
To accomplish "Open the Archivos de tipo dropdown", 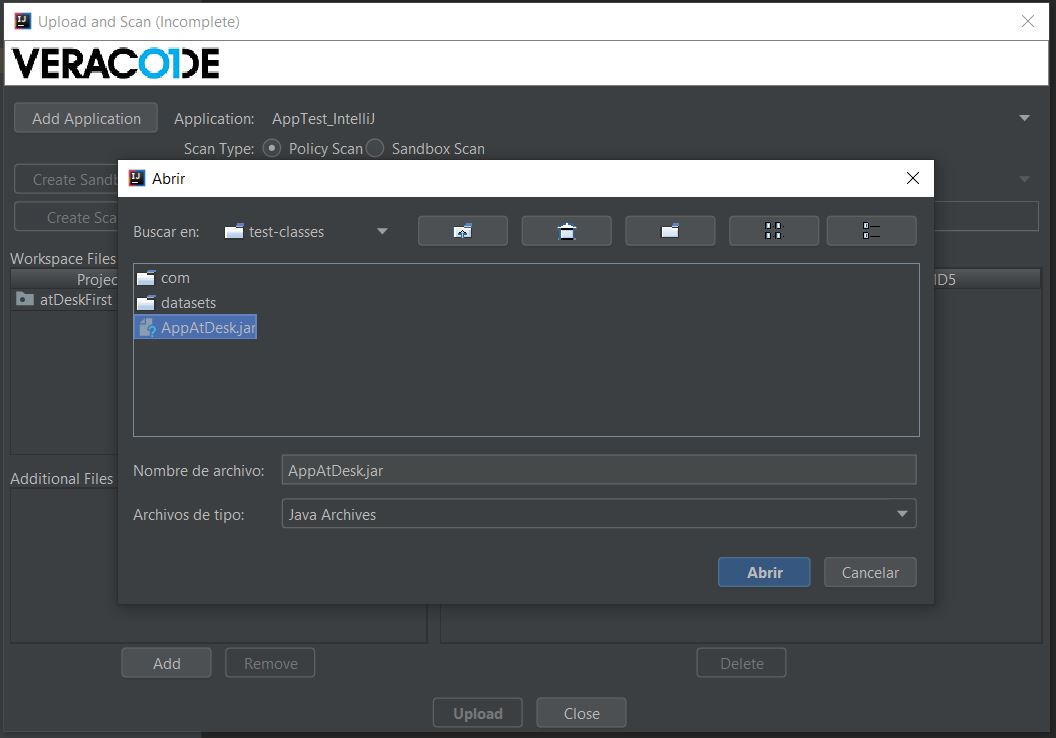I will tap(599, 514).
